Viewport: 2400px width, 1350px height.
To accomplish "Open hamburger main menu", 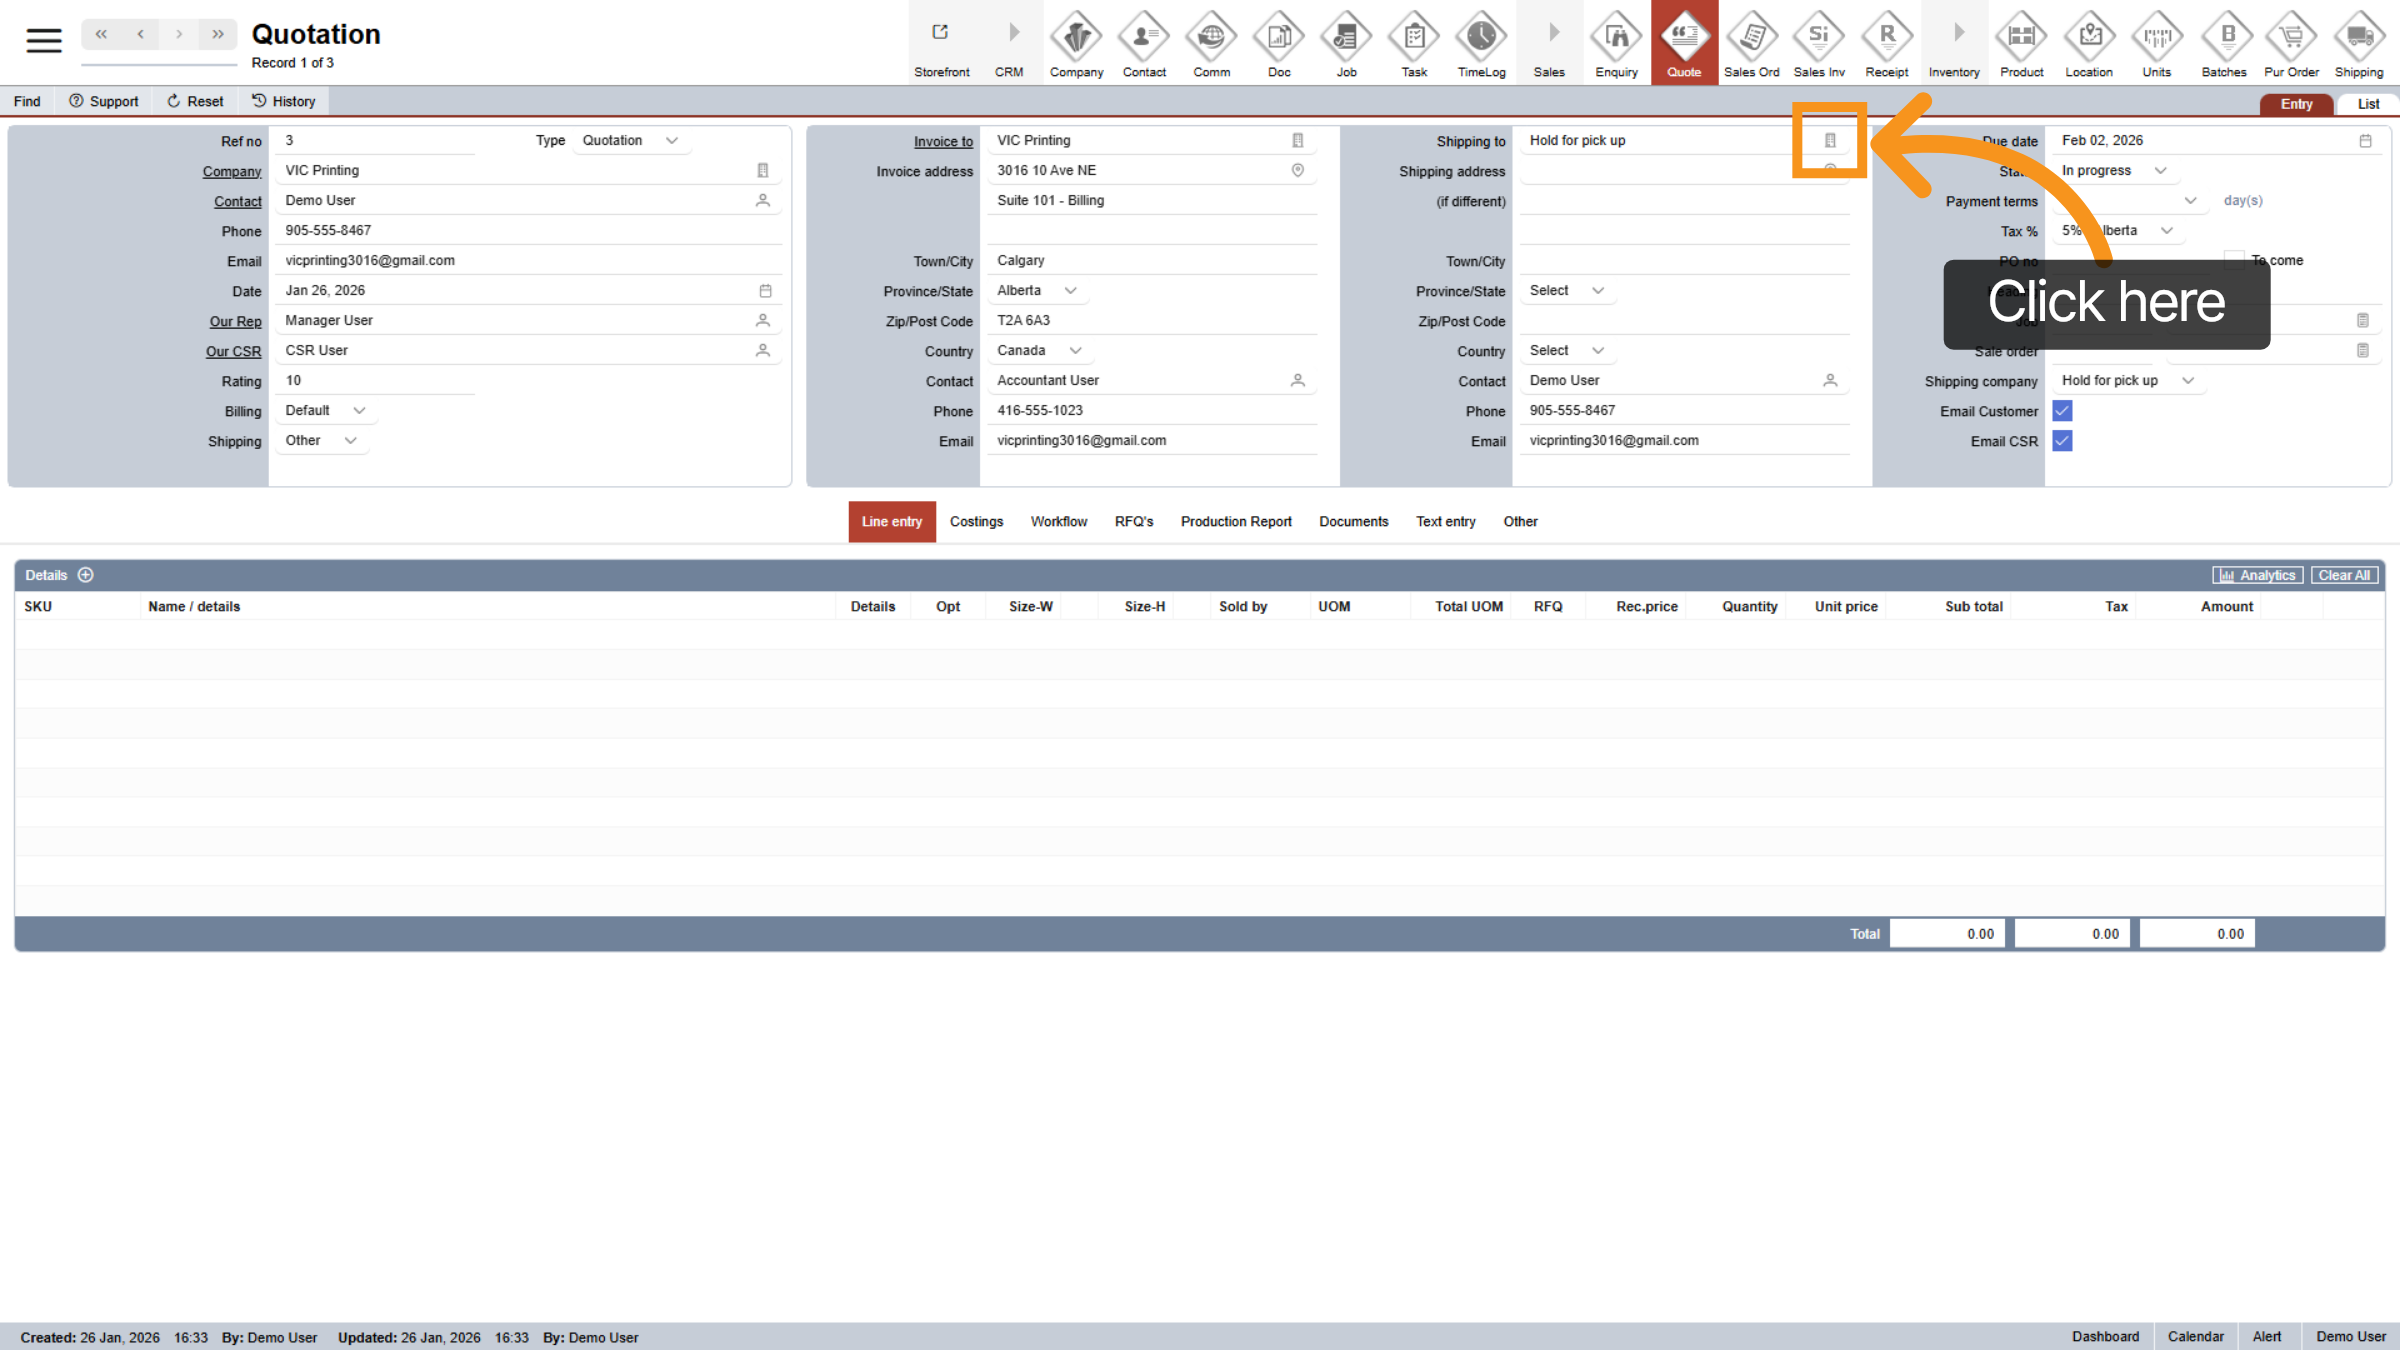I will pos(43,40).
